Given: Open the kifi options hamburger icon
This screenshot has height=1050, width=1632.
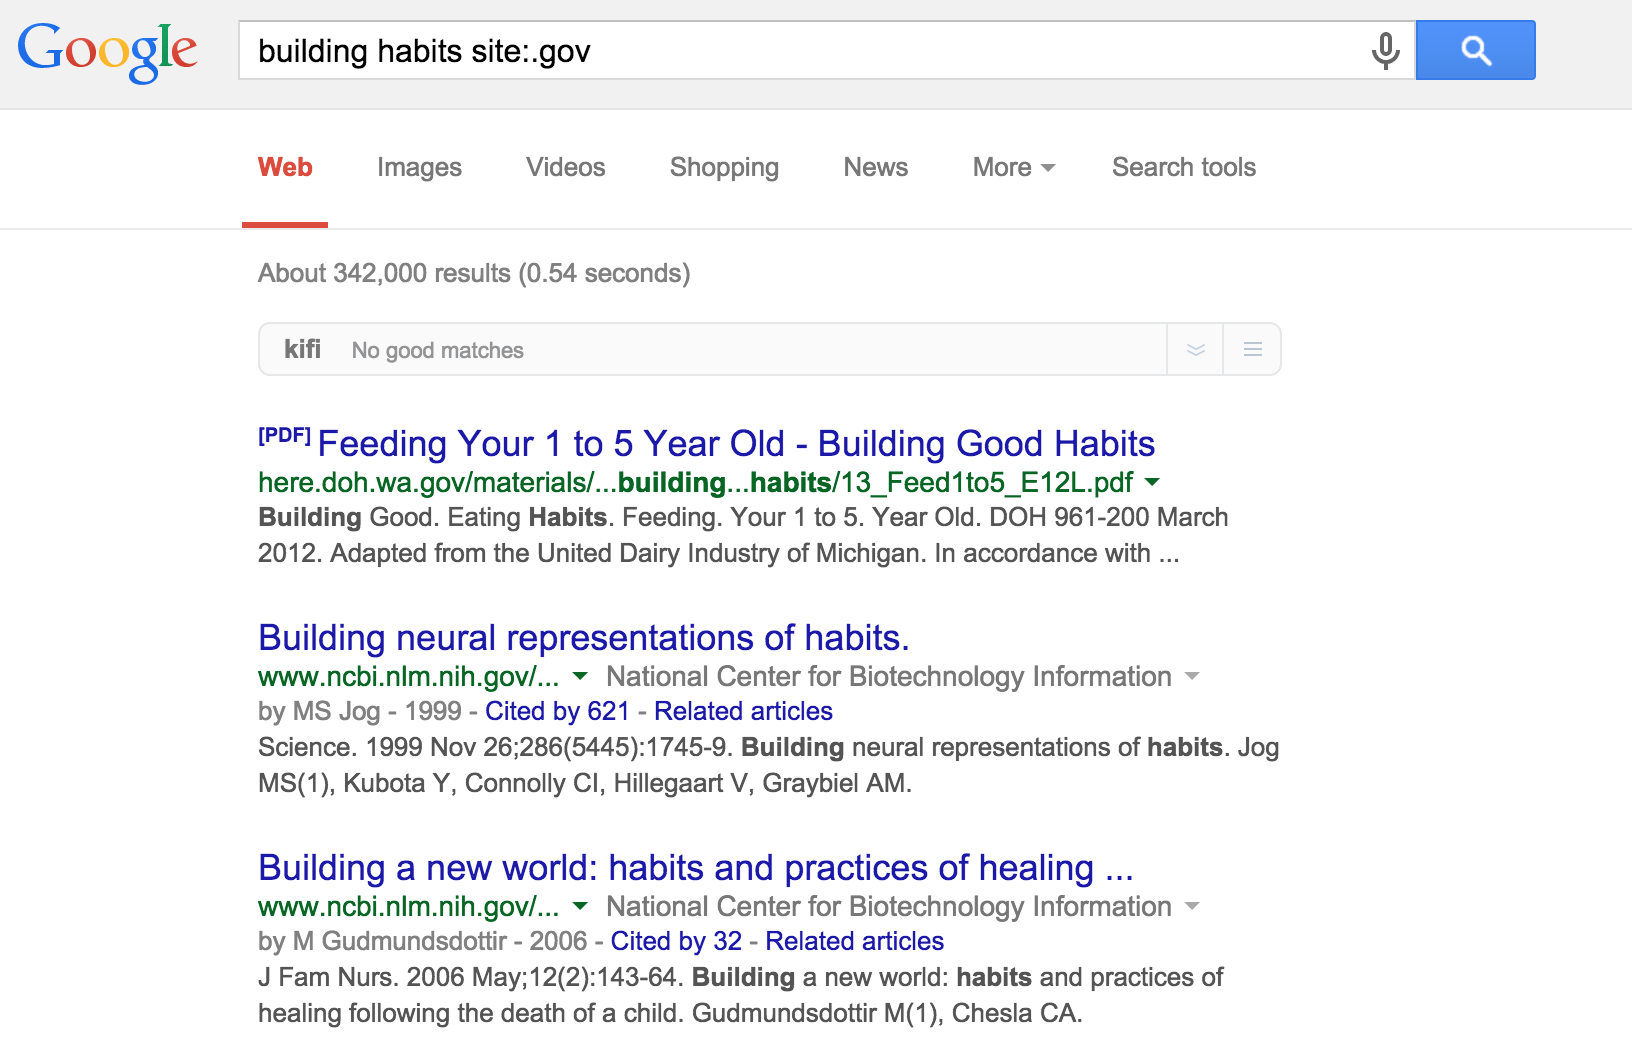Looking at the screenshot, I should (x=1252, y=349).
